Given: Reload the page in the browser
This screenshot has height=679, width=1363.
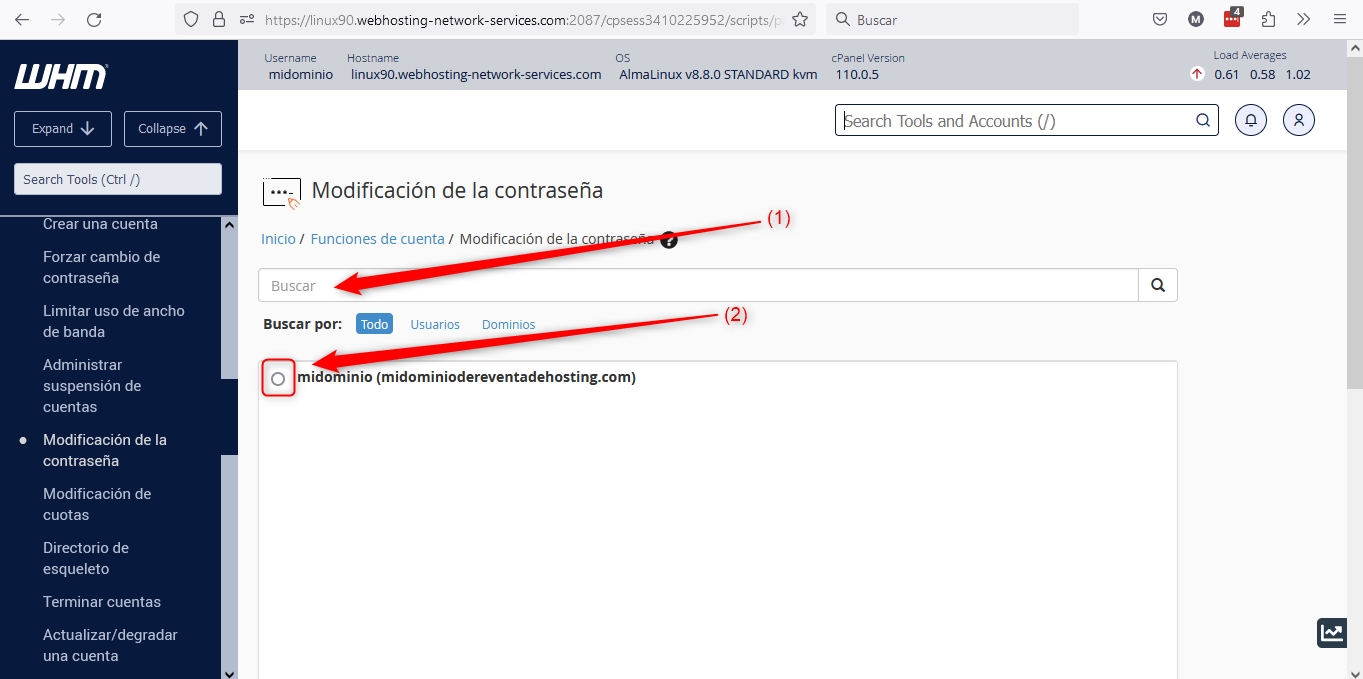Looking at the screenshot, I should coord(94,19).
